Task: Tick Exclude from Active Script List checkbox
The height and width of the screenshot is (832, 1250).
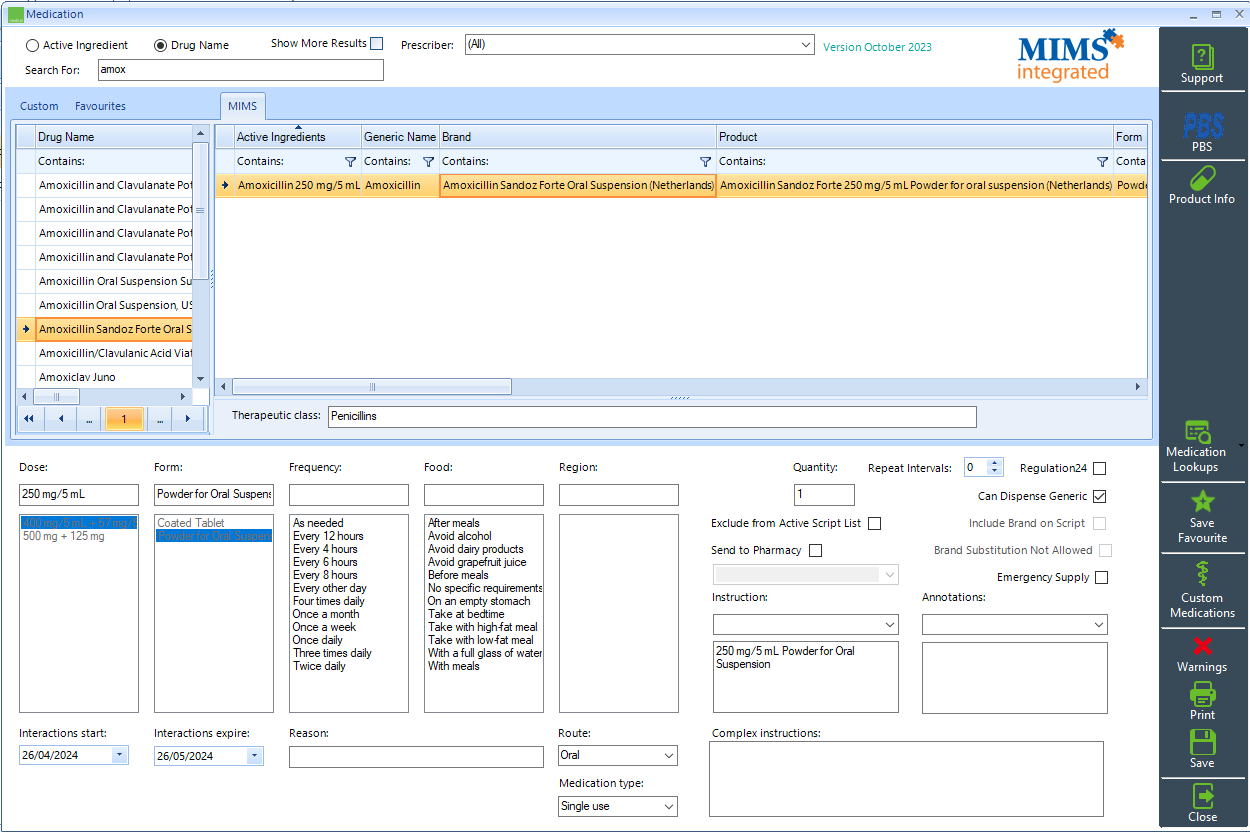Action: tap(875, 523)
